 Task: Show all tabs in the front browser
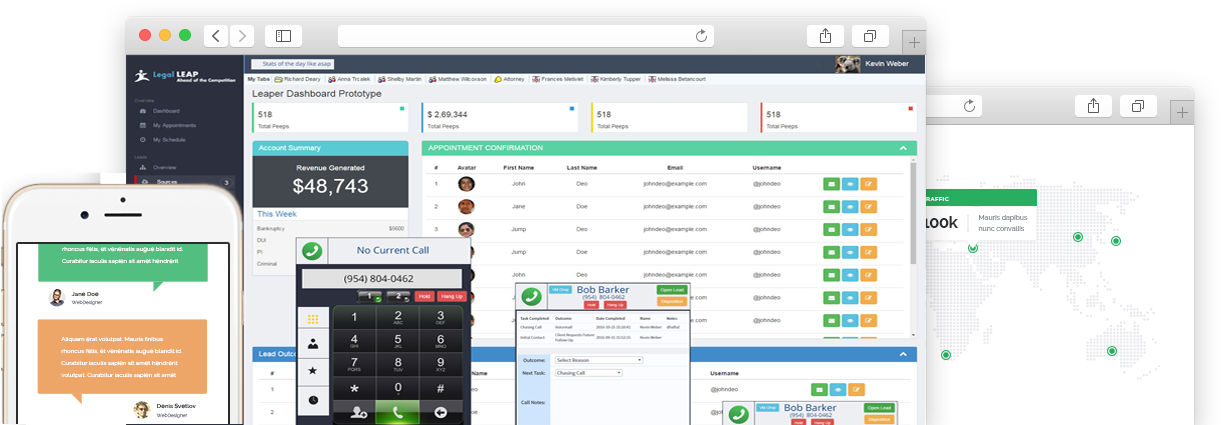pos(870,36)
